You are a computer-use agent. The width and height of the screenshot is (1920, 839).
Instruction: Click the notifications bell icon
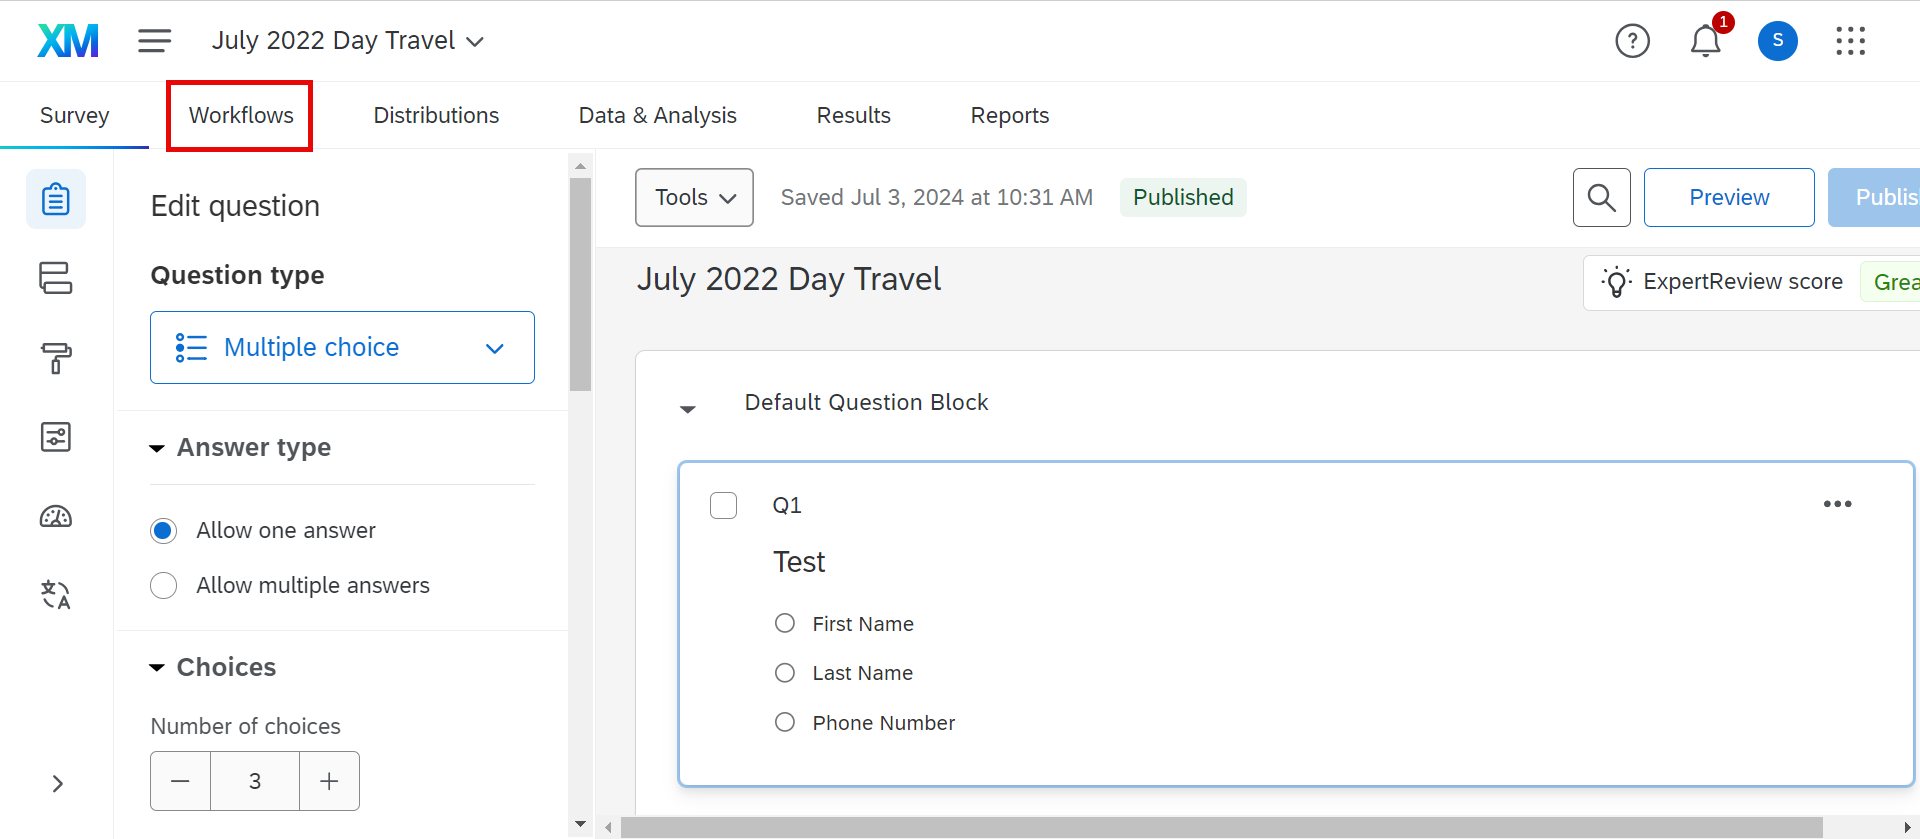(x=1705, y=41)
